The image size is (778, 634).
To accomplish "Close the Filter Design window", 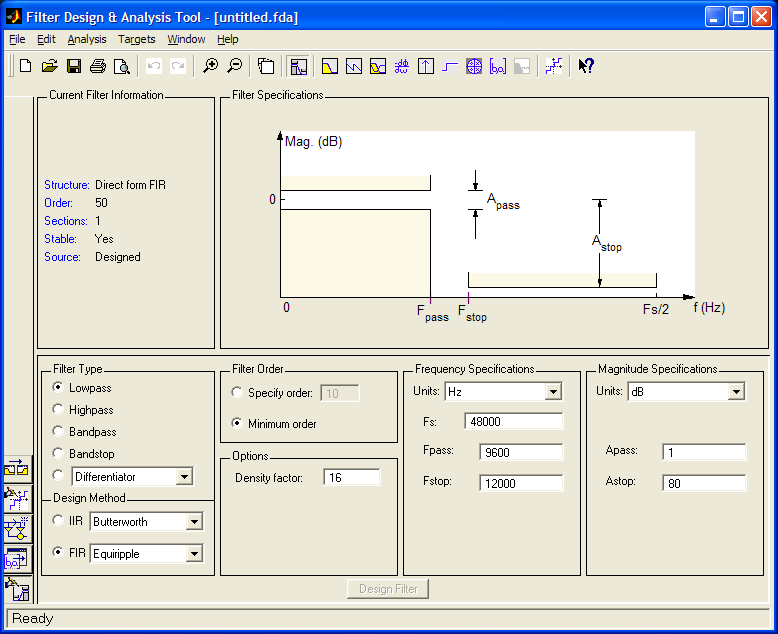I will click(x=761, y=17).
